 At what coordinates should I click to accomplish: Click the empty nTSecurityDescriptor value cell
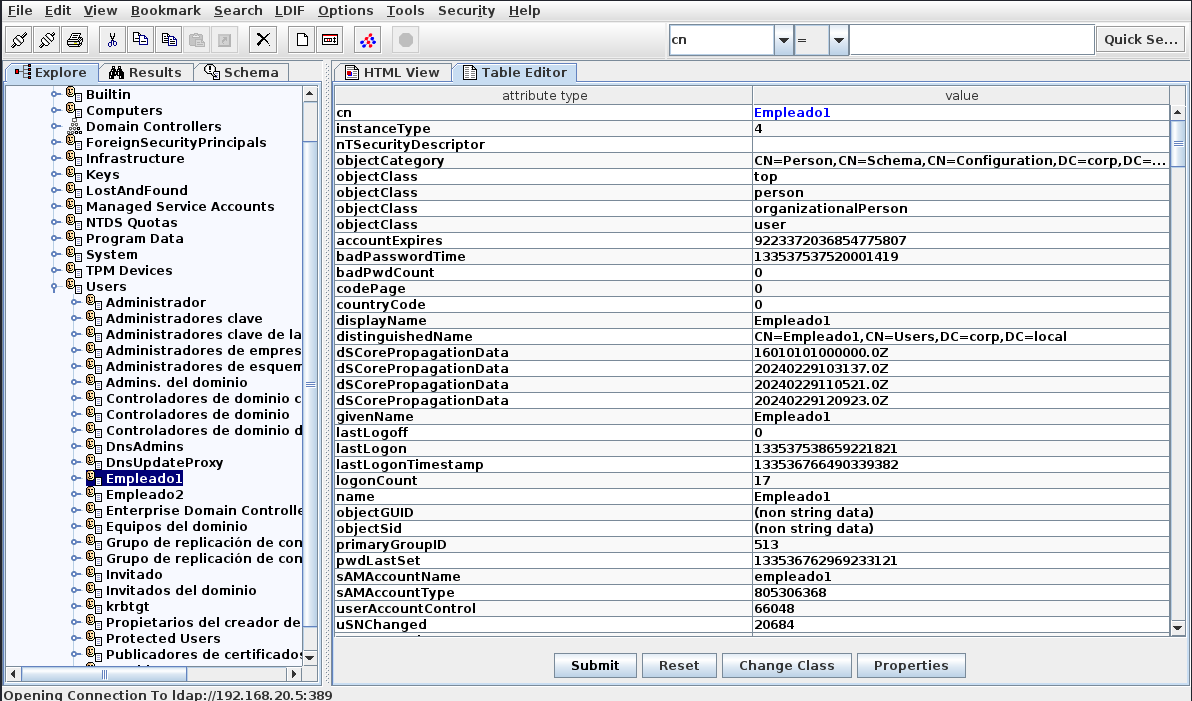(x=961, y=144)
